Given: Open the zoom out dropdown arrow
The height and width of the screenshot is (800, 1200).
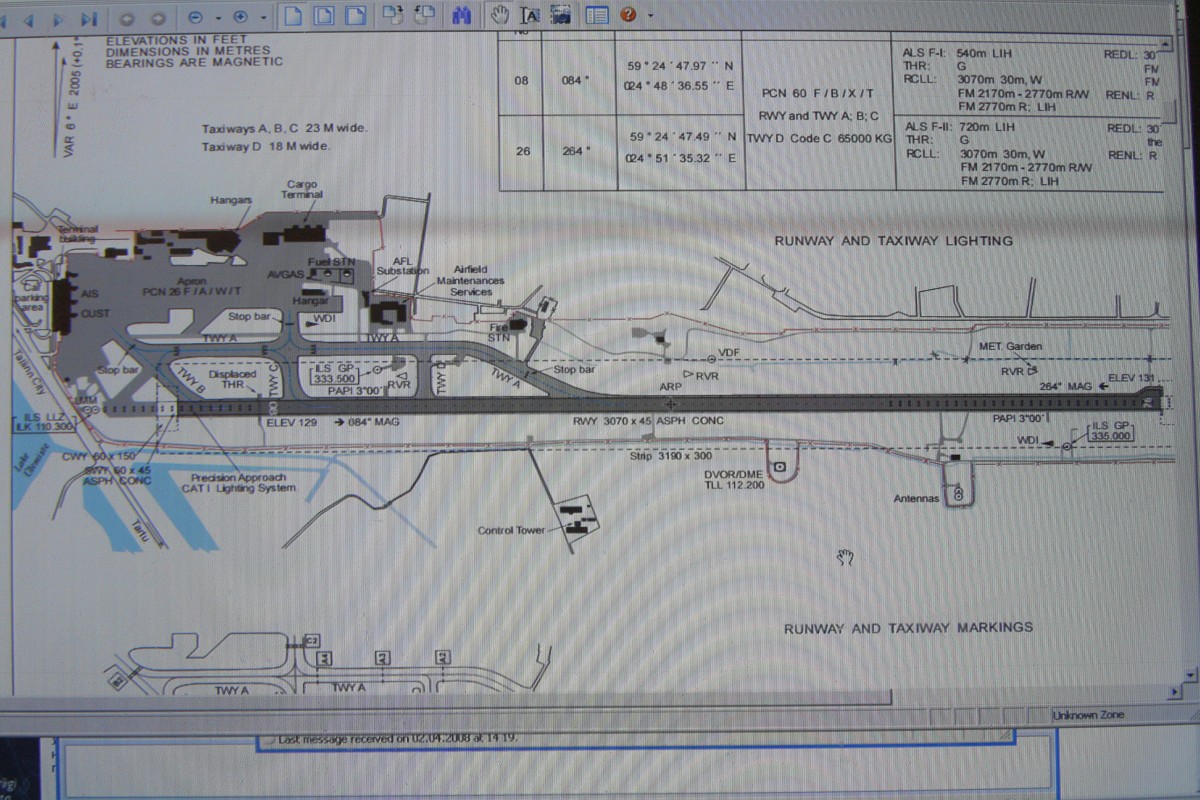Looking at the screenshot, I should [x=217, y=18].
